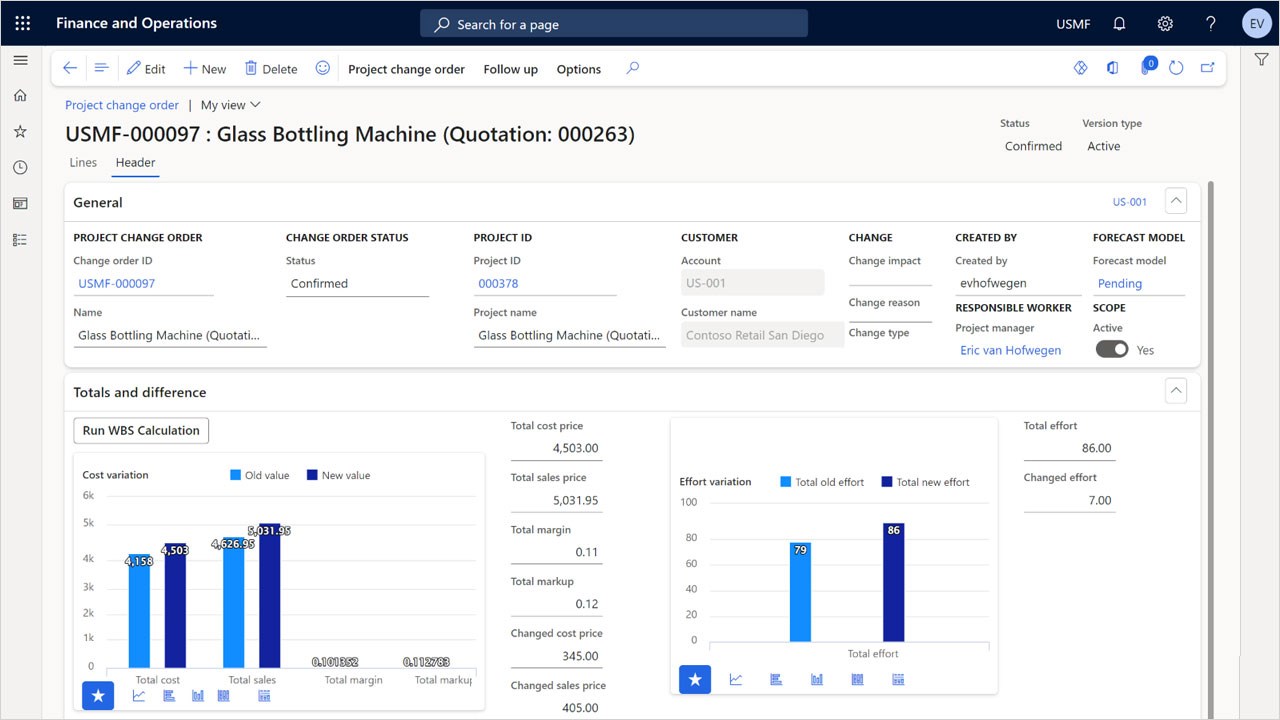Open notifications bell icon
The height and width of the screenshot is (720, 1280).
1120,23
